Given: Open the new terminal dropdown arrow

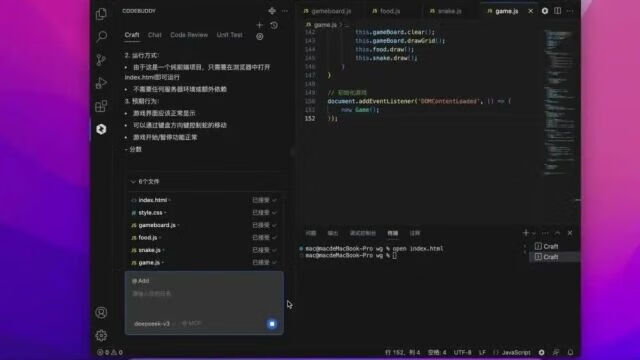Looking at the screenshot, I should 534,233.
